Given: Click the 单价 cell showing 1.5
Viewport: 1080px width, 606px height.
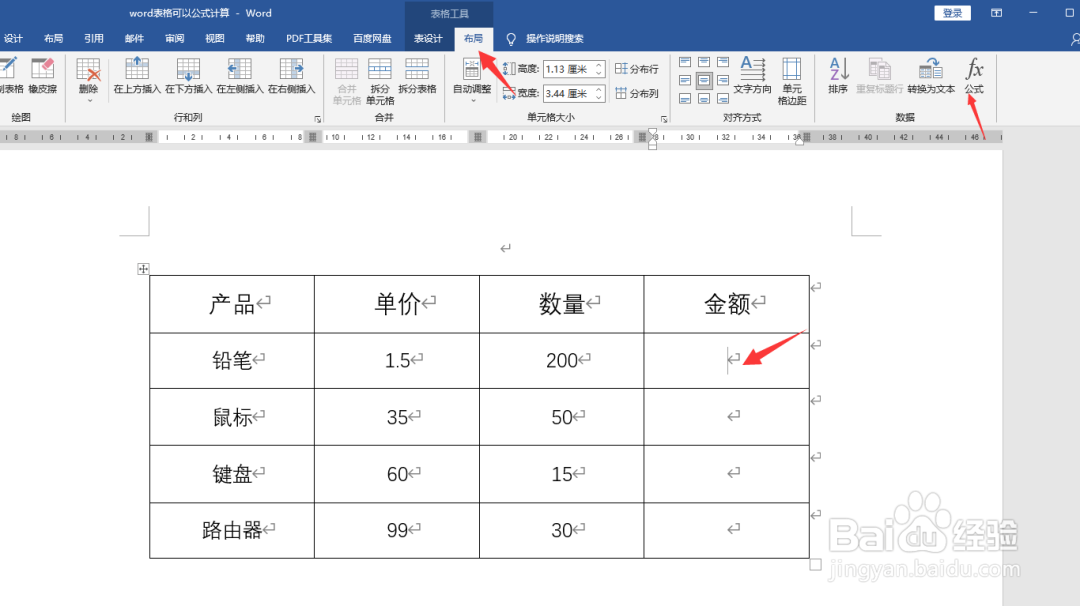Looking at the screenshot, I should pos(397,360).
